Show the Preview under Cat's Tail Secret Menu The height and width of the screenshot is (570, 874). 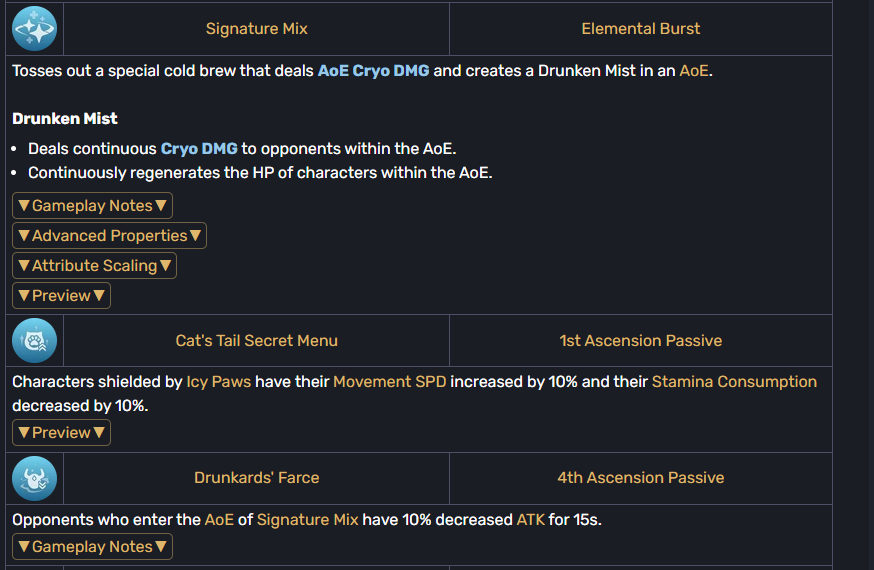pos(61,433)
